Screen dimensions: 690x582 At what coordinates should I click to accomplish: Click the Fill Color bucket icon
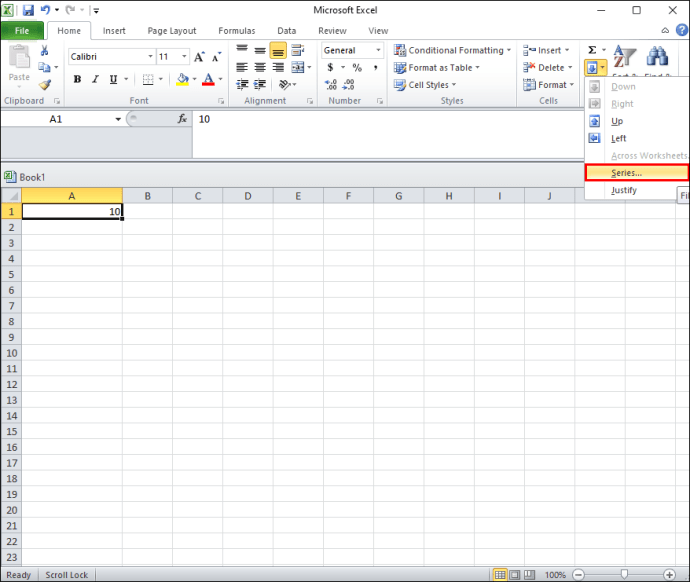click(x=182, y=80)
